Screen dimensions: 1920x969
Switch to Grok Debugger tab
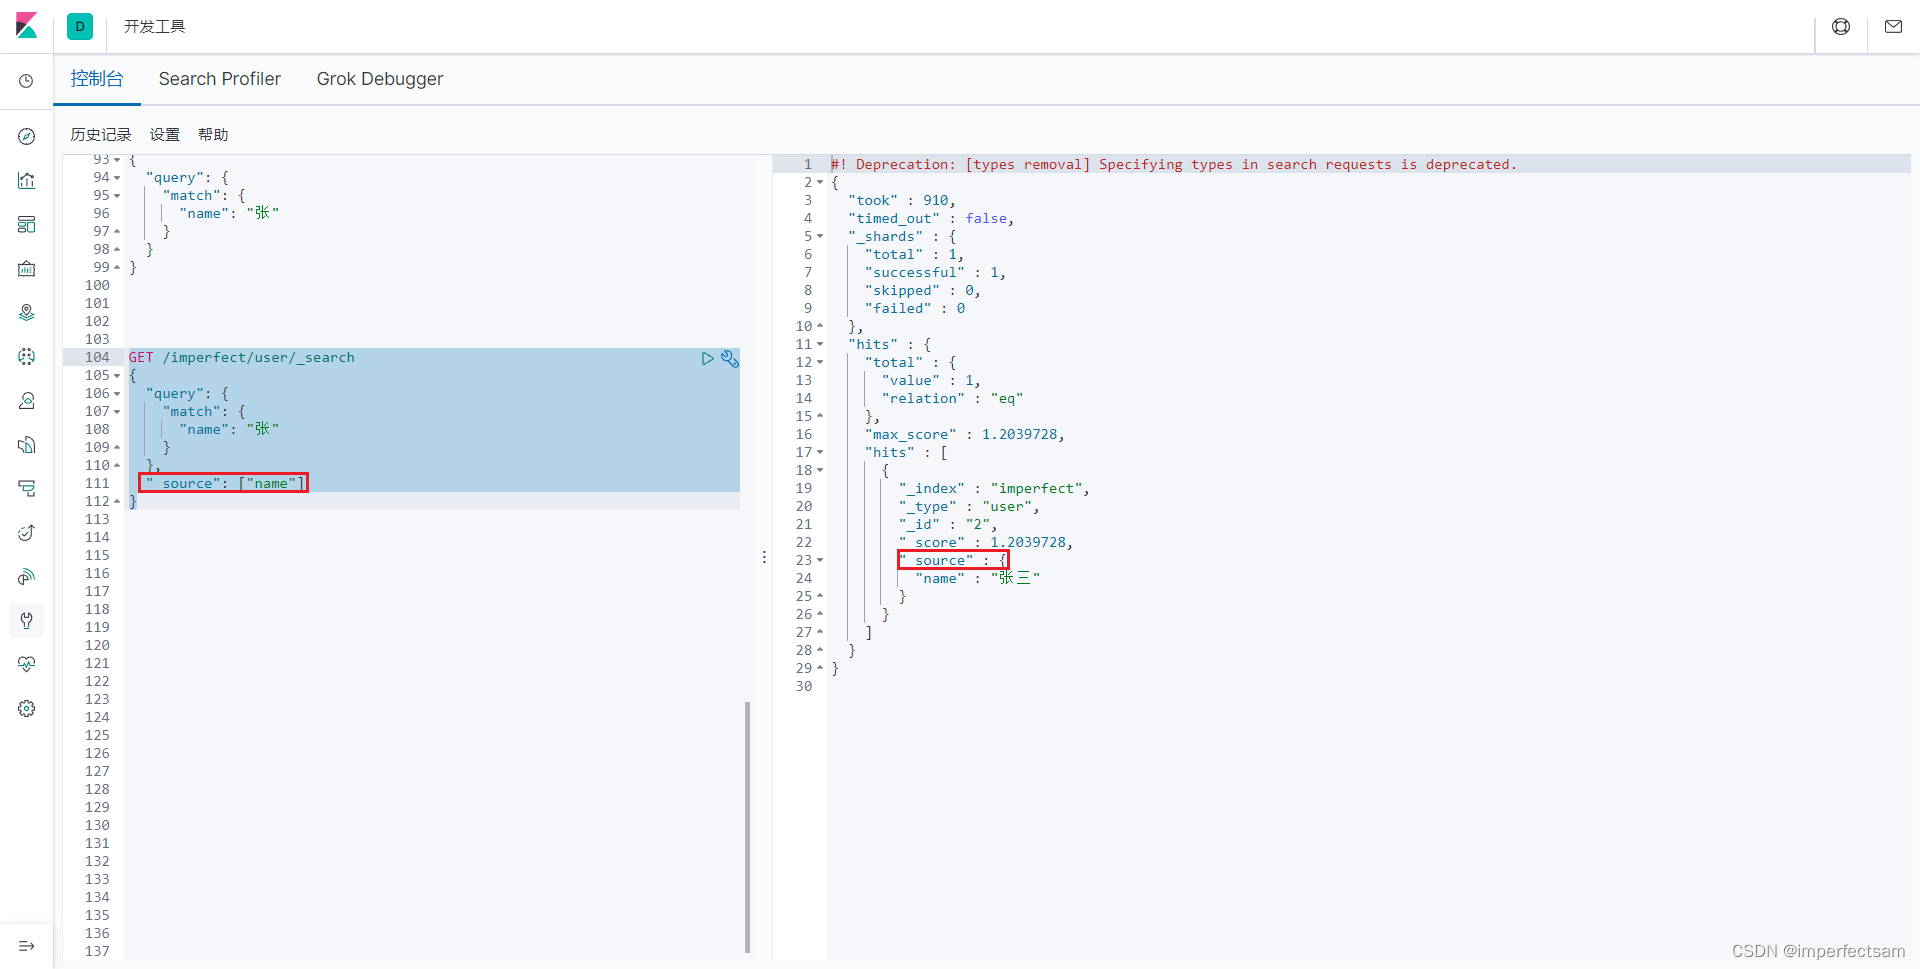pos(380,79)
